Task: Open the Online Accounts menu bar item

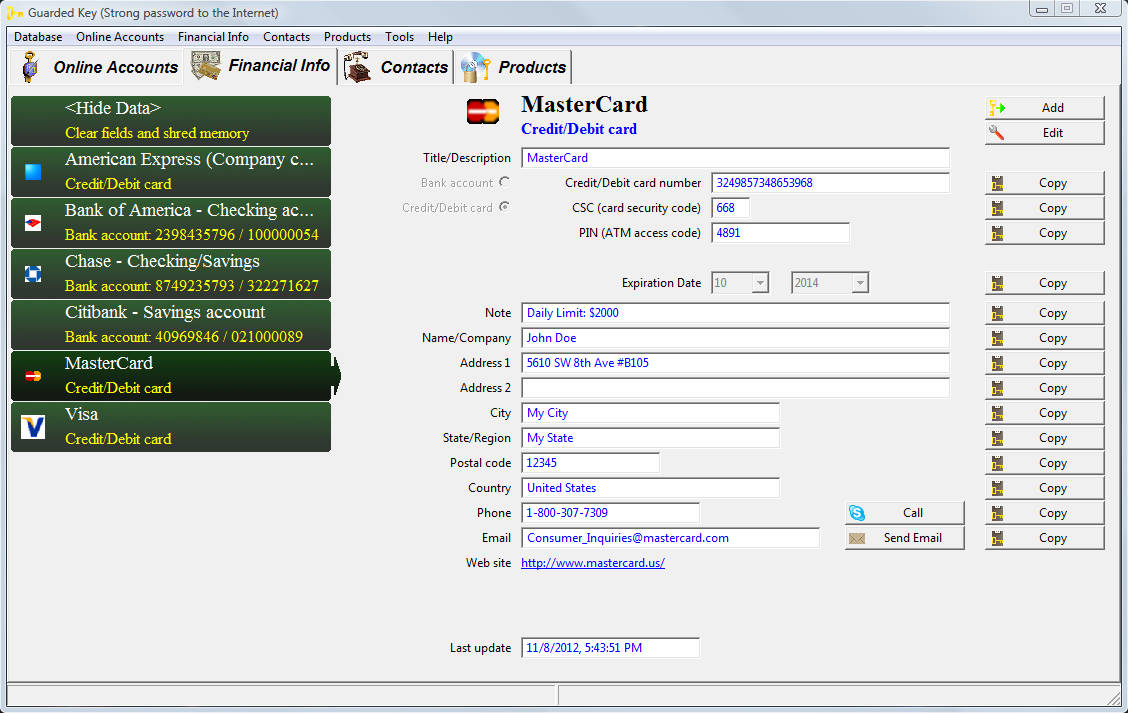Action: tap(120, 37)
